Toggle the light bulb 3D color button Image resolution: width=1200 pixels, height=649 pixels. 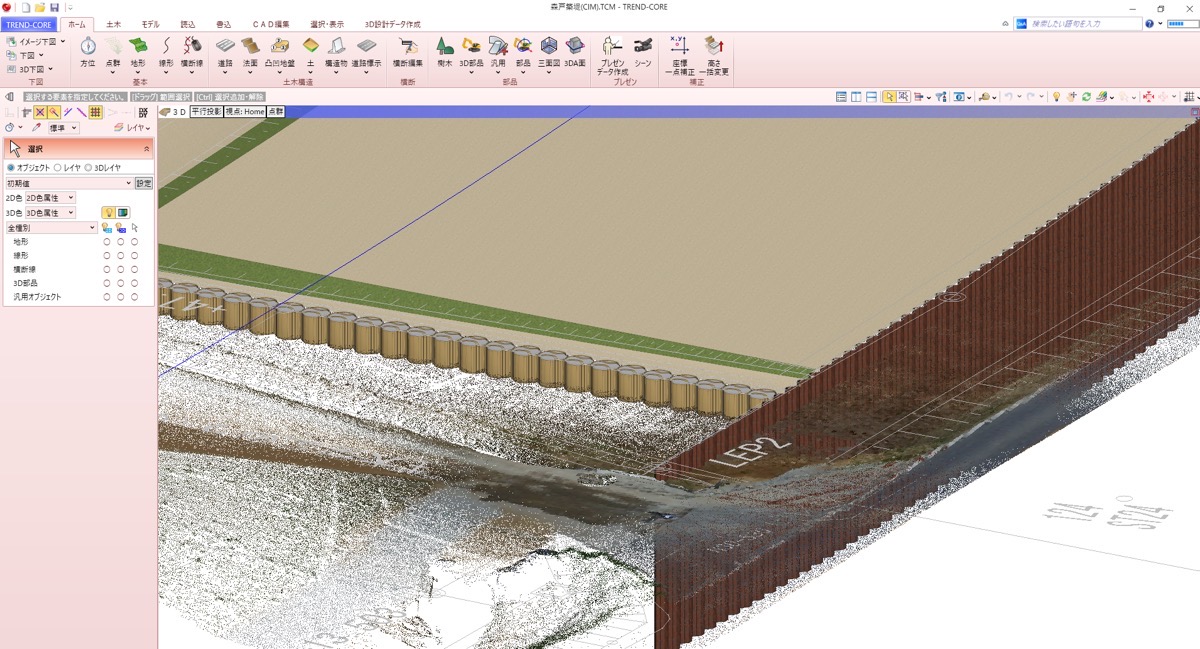click(x=108, y=213)
